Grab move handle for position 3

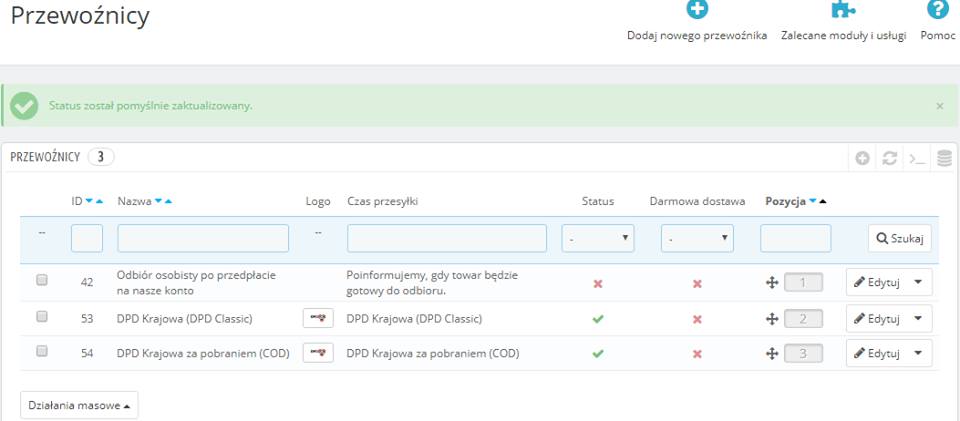772,353
